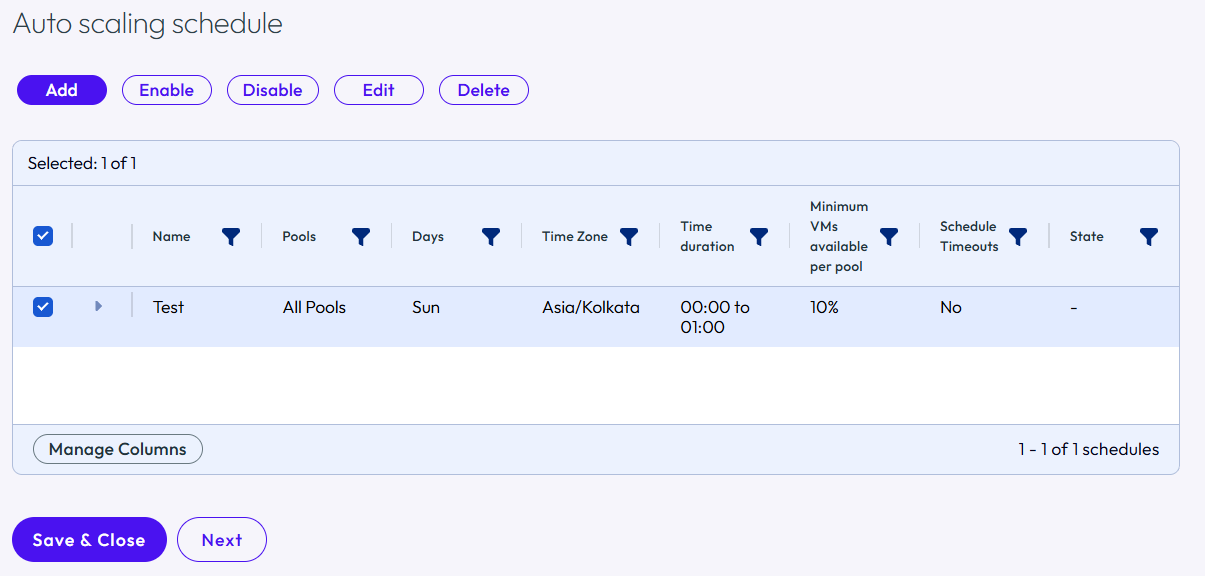The height and width of the screenshot is (576, 1205).
Task: Click the All Pools cell
Action: click(314, 307)
